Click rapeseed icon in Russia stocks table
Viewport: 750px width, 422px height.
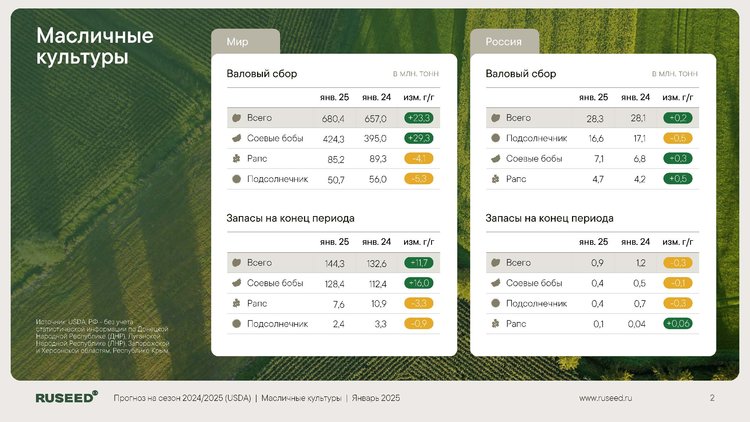pyautogui.click(x=496, y=324)
